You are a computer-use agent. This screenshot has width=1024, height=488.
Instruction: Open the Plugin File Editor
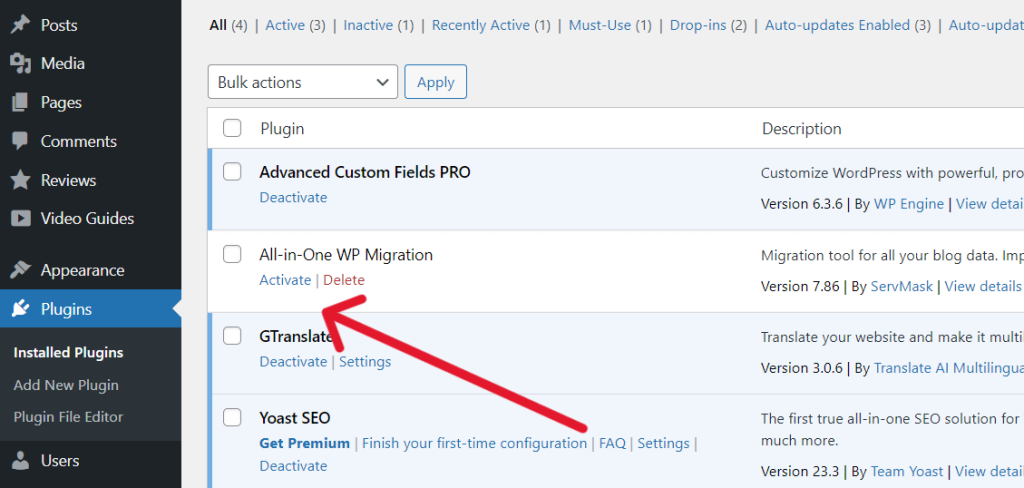(68, 417)
